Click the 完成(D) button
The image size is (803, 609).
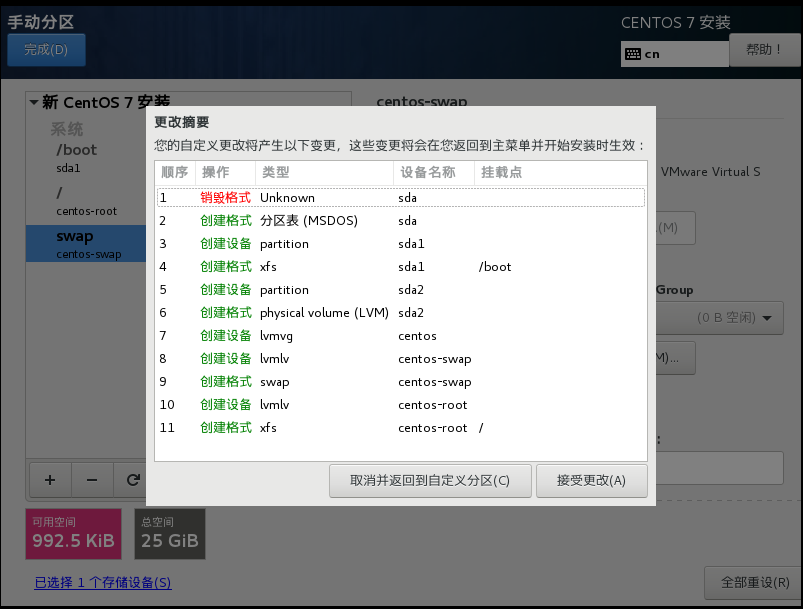[46, 50]
